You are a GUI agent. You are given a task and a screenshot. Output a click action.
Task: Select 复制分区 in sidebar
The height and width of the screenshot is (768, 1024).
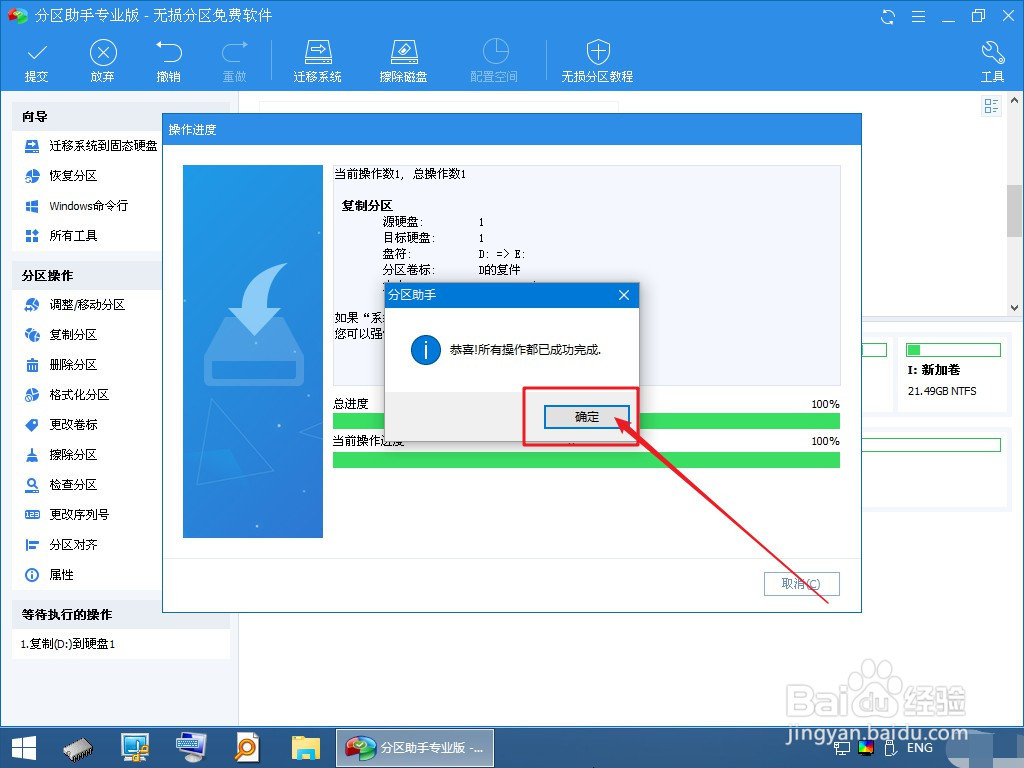[61, 335]
